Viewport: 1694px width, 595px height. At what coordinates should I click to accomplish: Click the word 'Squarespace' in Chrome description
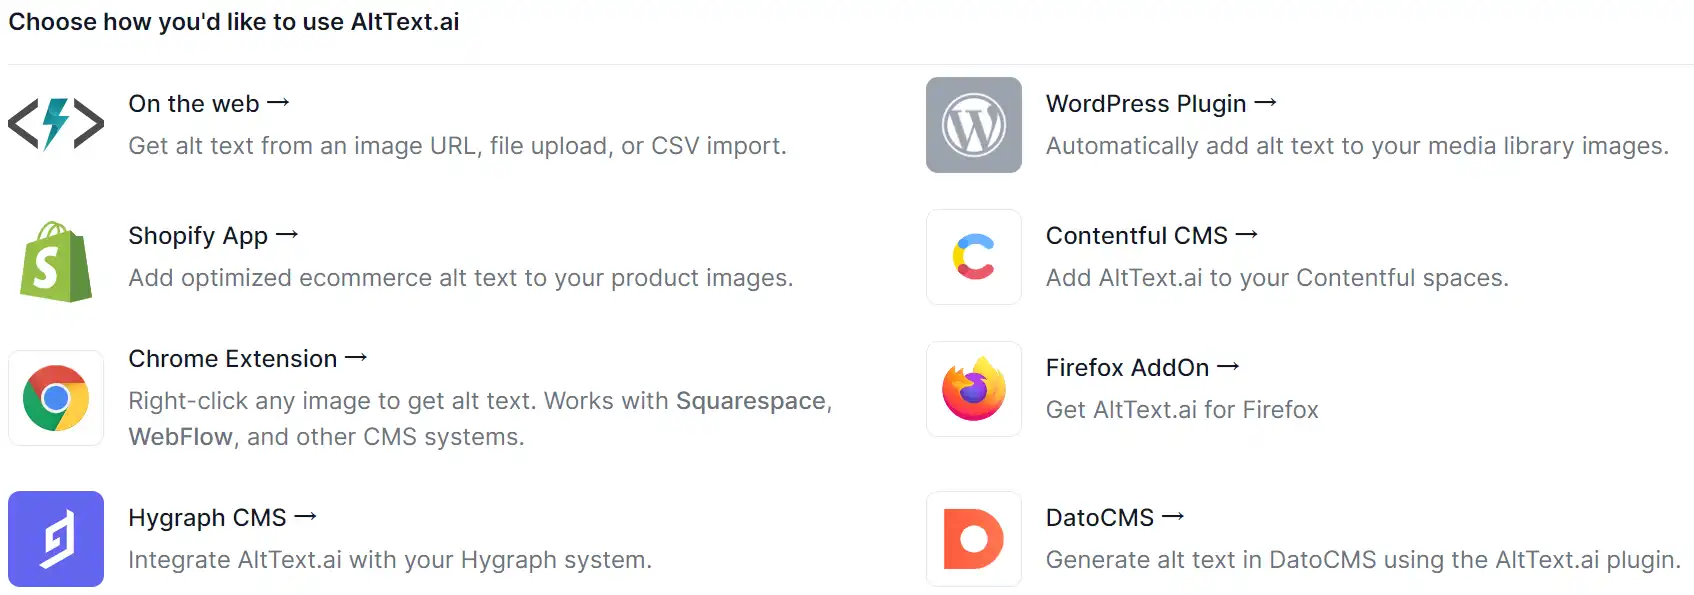tap(751, 401)
